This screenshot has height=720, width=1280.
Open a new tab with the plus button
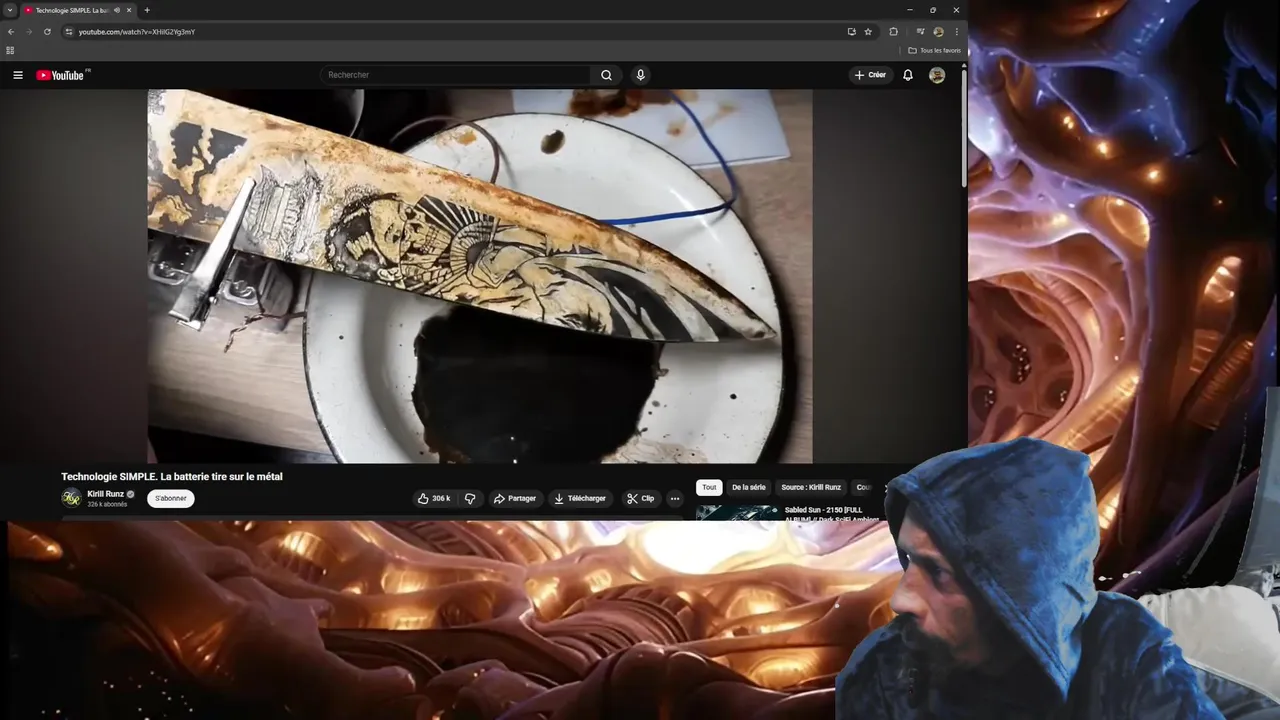coord(147,10)
